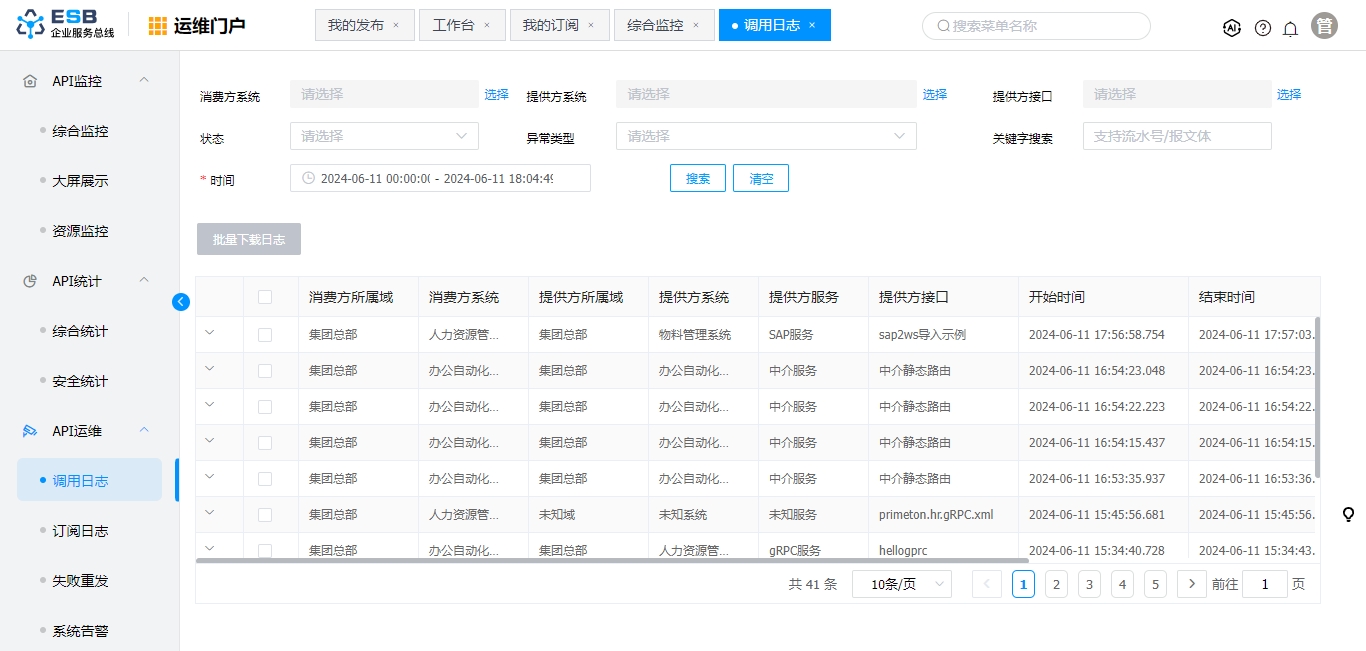
Task: Click the 关键字搜索 input field
Action: click(x=1177, y=136)
